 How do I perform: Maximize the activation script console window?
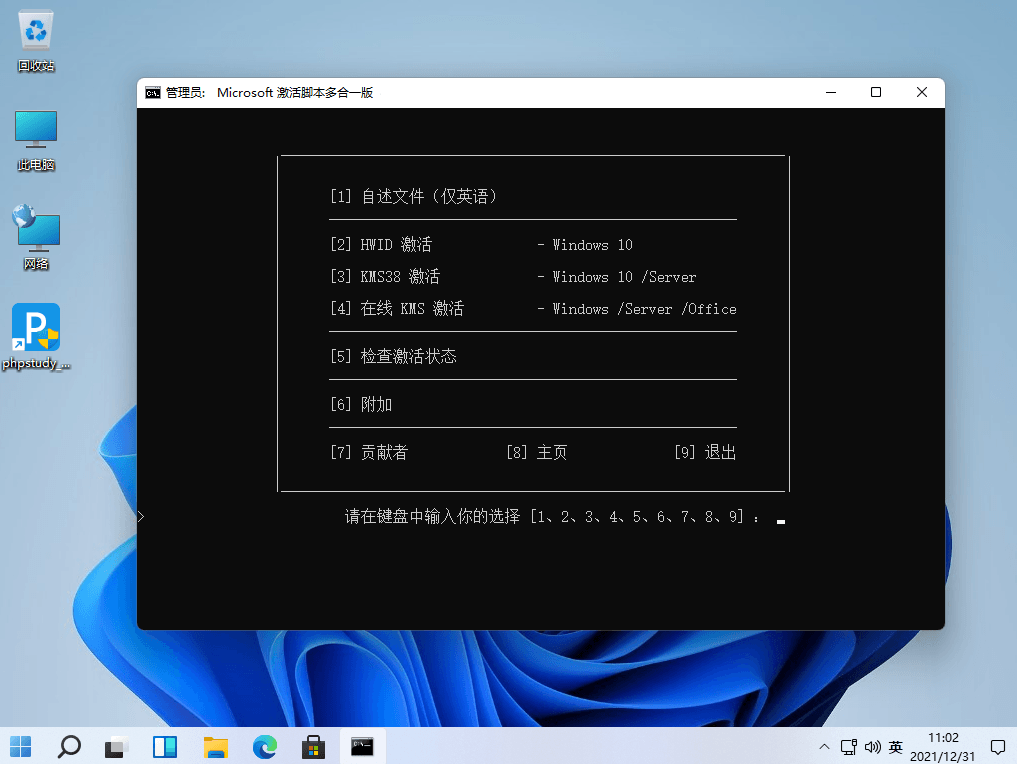[876, 92]
